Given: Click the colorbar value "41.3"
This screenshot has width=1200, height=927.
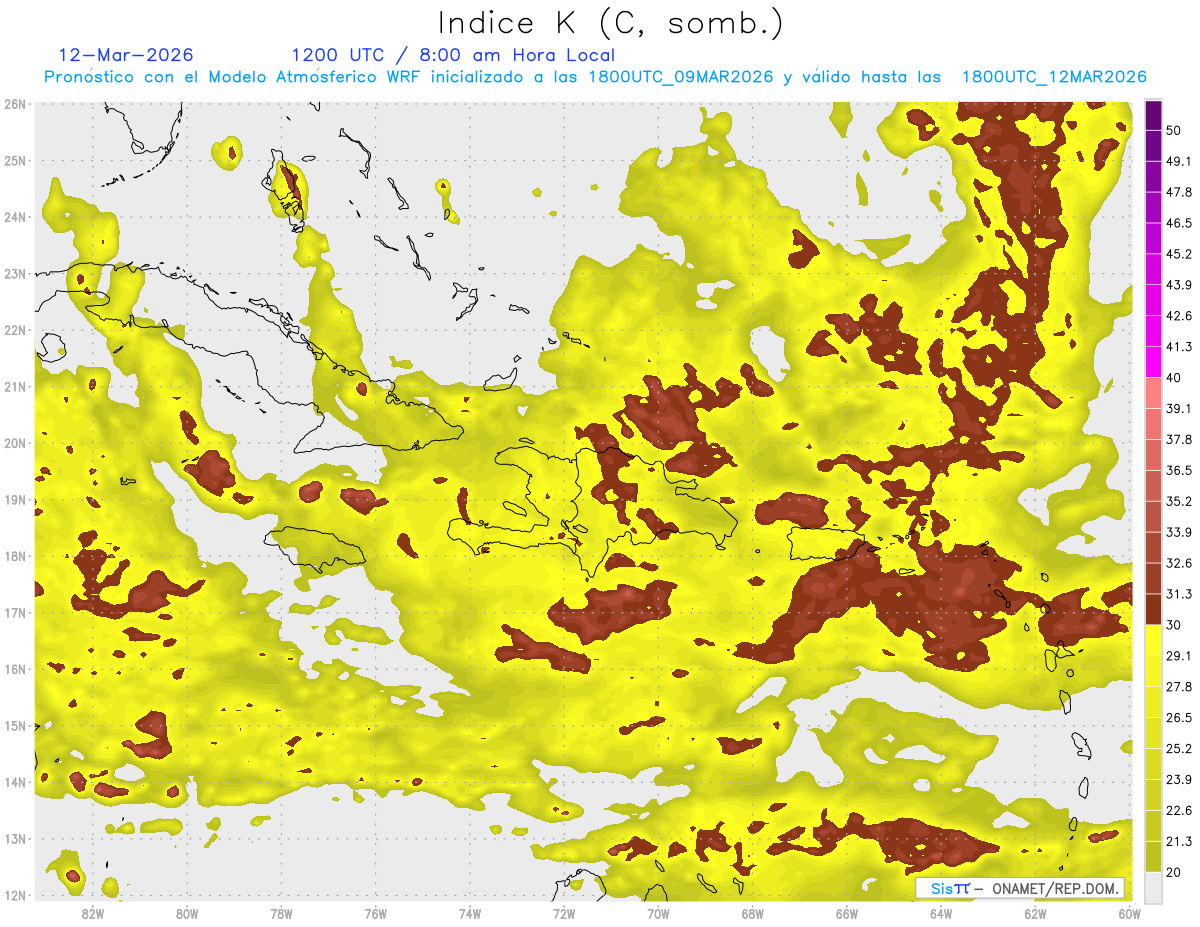Looking at the screenshot, I should [x=1179, y=347].
